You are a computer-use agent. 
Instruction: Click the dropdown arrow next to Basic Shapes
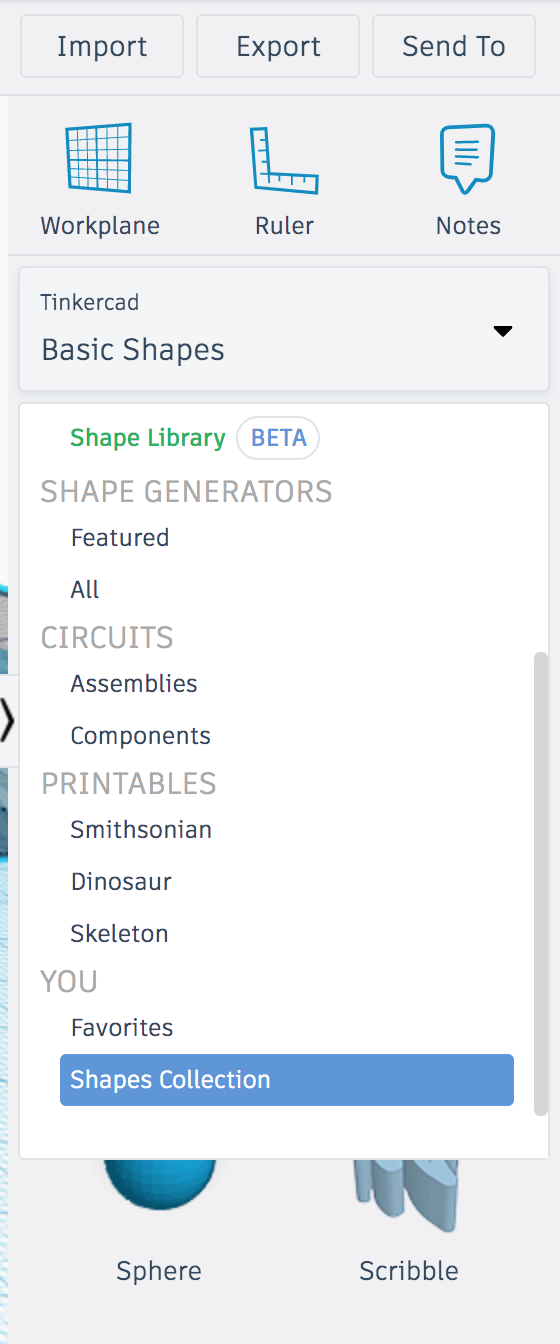(x=503, y=331)
